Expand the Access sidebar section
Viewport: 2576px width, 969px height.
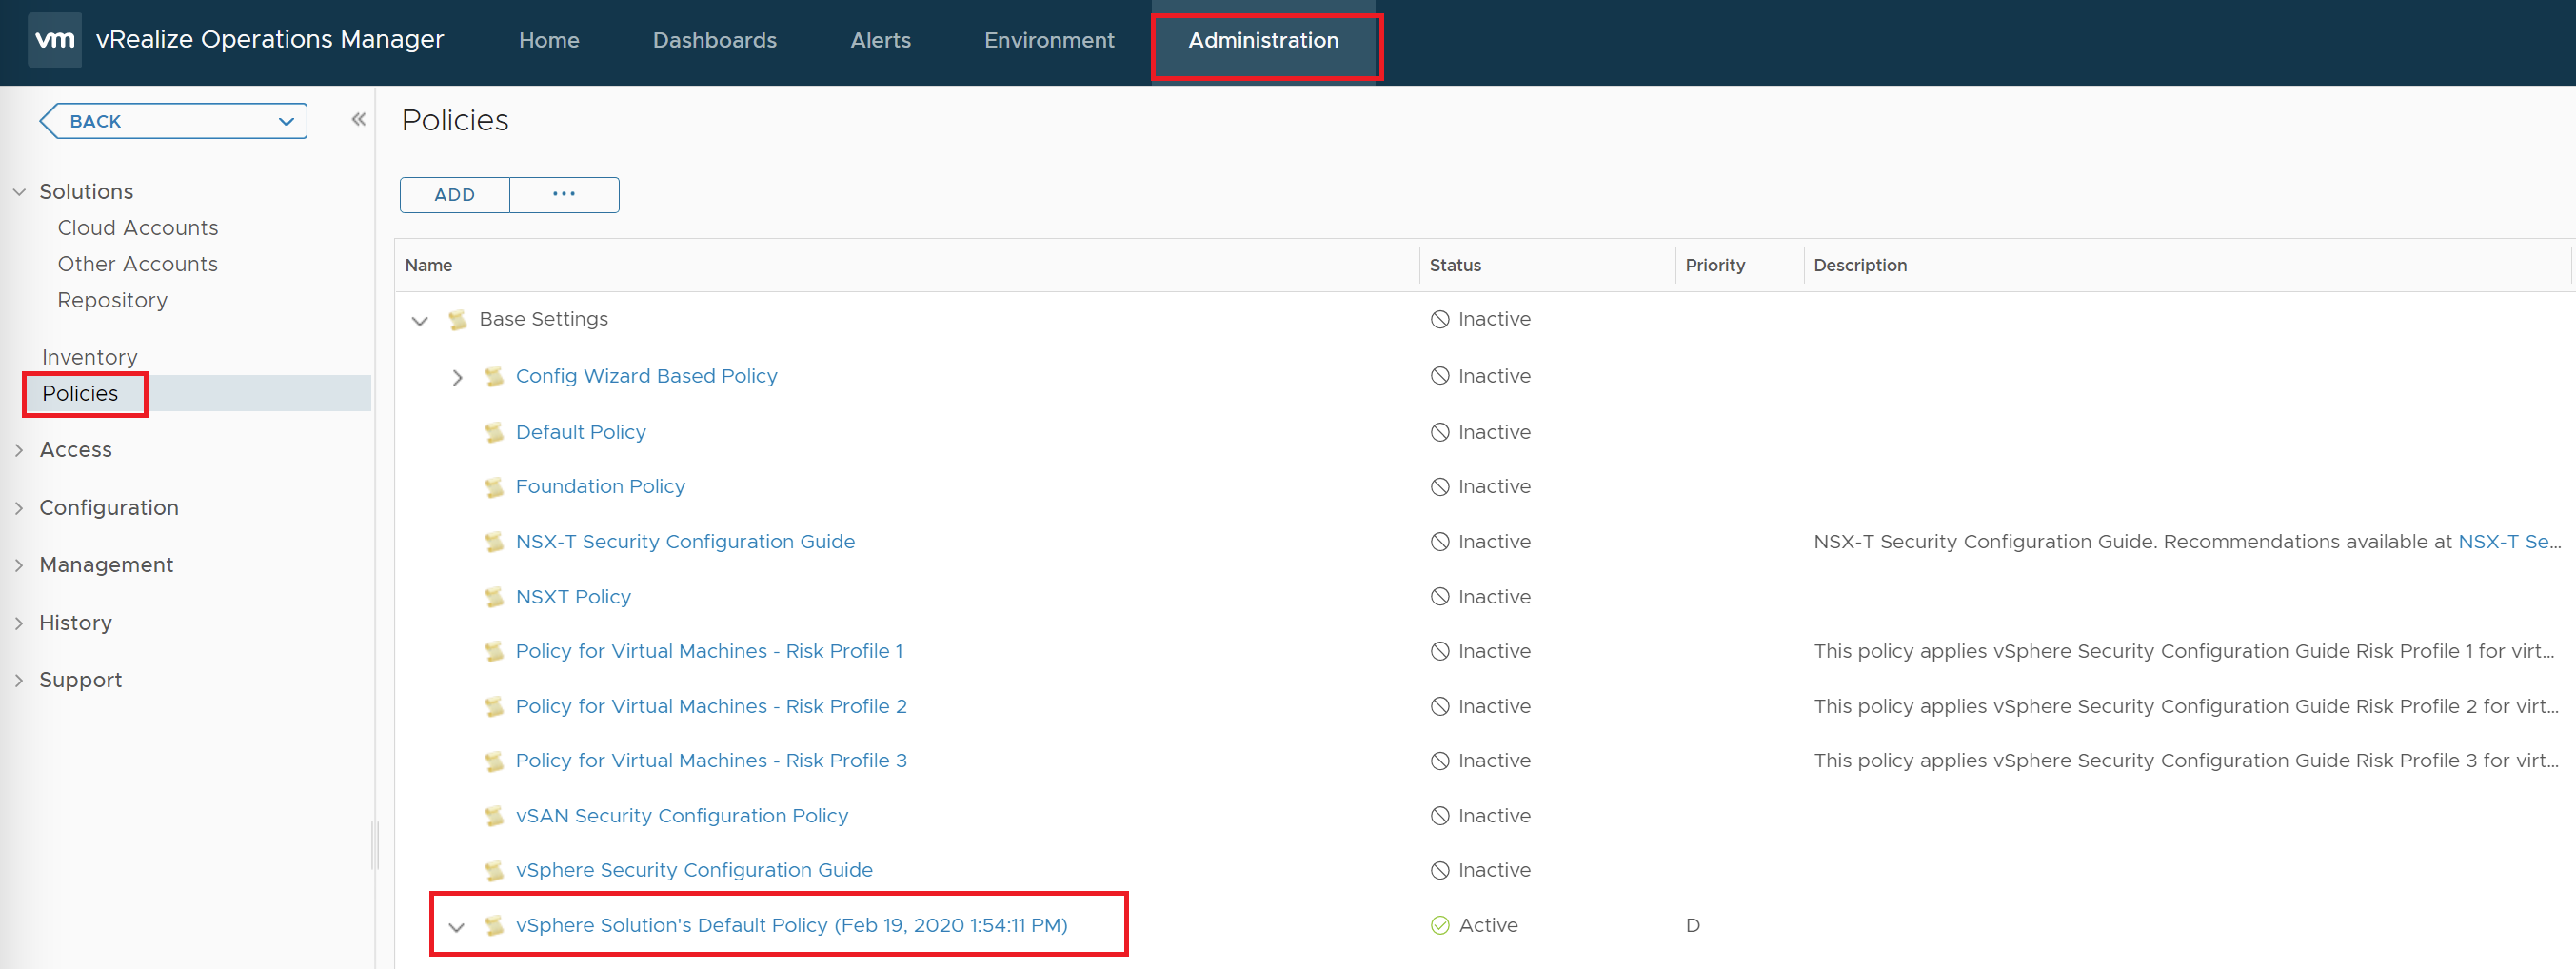click(19, 450)
